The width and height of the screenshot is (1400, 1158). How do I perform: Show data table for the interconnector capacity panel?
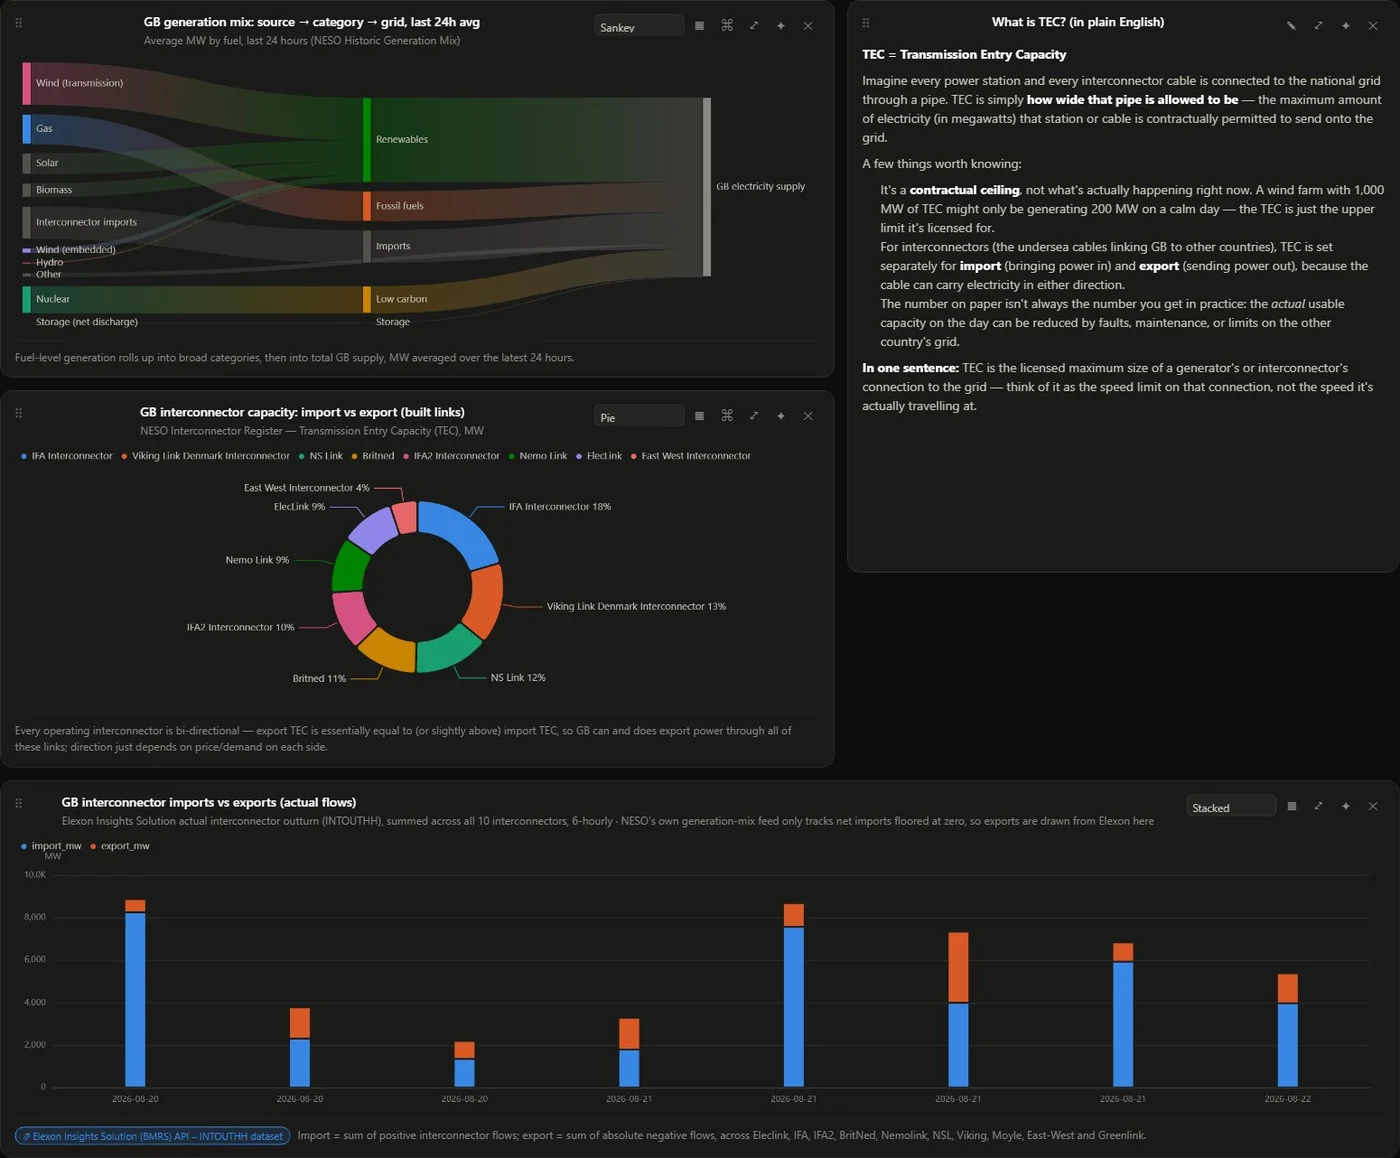point(699,416)
